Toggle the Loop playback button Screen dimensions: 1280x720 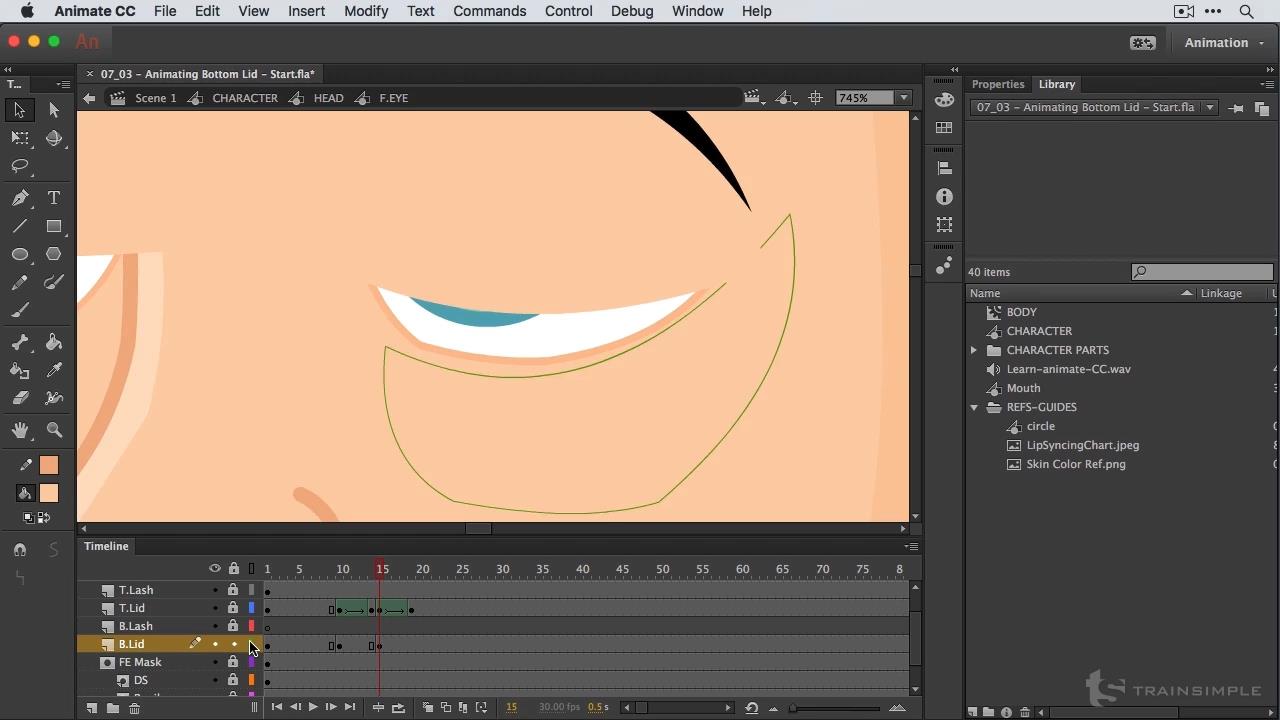[398, 707]
